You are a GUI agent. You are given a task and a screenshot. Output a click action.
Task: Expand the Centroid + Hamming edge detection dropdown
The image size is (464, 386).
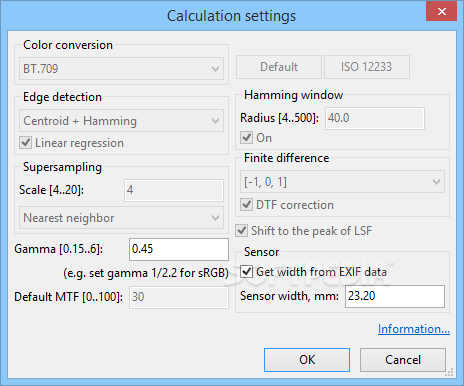coord(121,121)
